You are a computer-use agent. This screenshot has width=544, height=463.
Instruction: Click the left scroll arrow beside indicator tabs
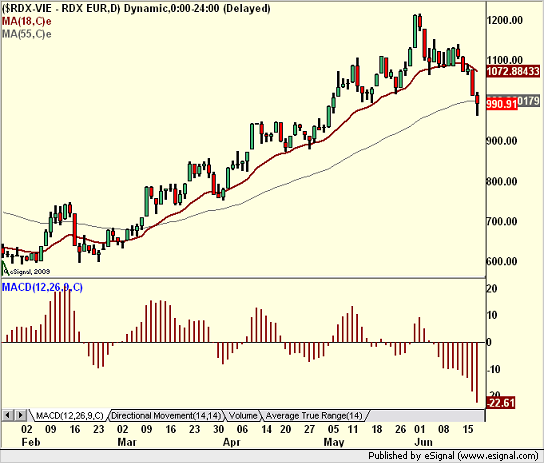(x=8, y=415)
